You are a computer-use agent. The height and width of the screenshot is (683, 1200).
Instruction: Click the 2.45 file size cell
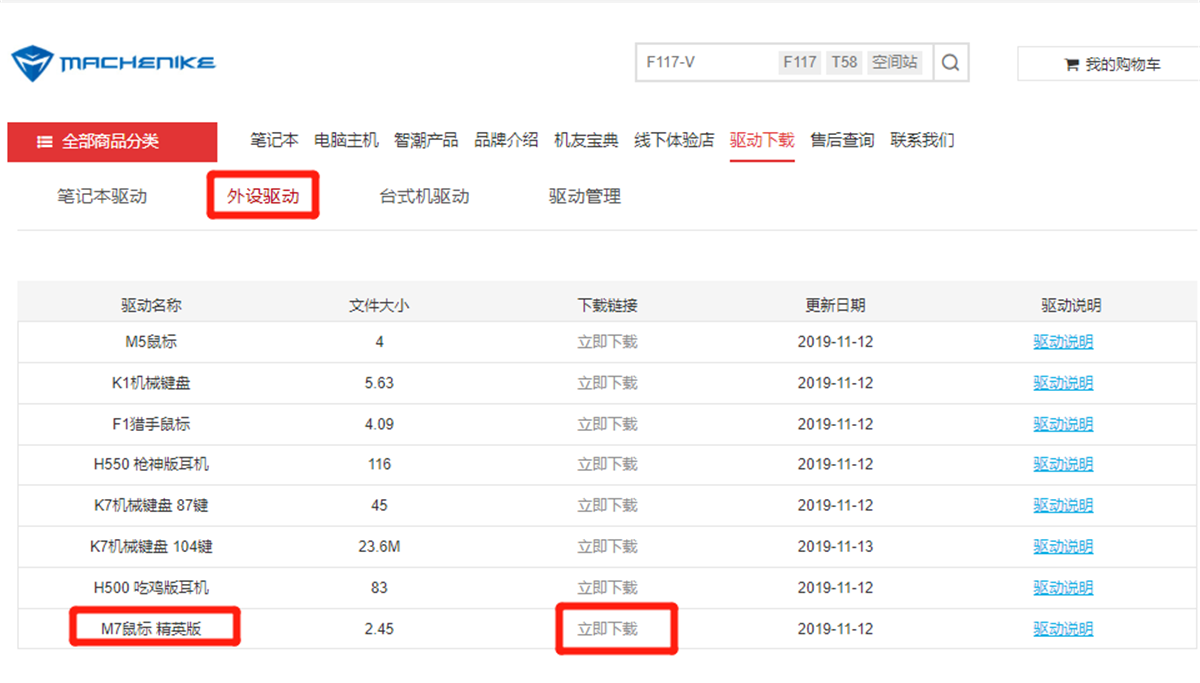(379, 629)
